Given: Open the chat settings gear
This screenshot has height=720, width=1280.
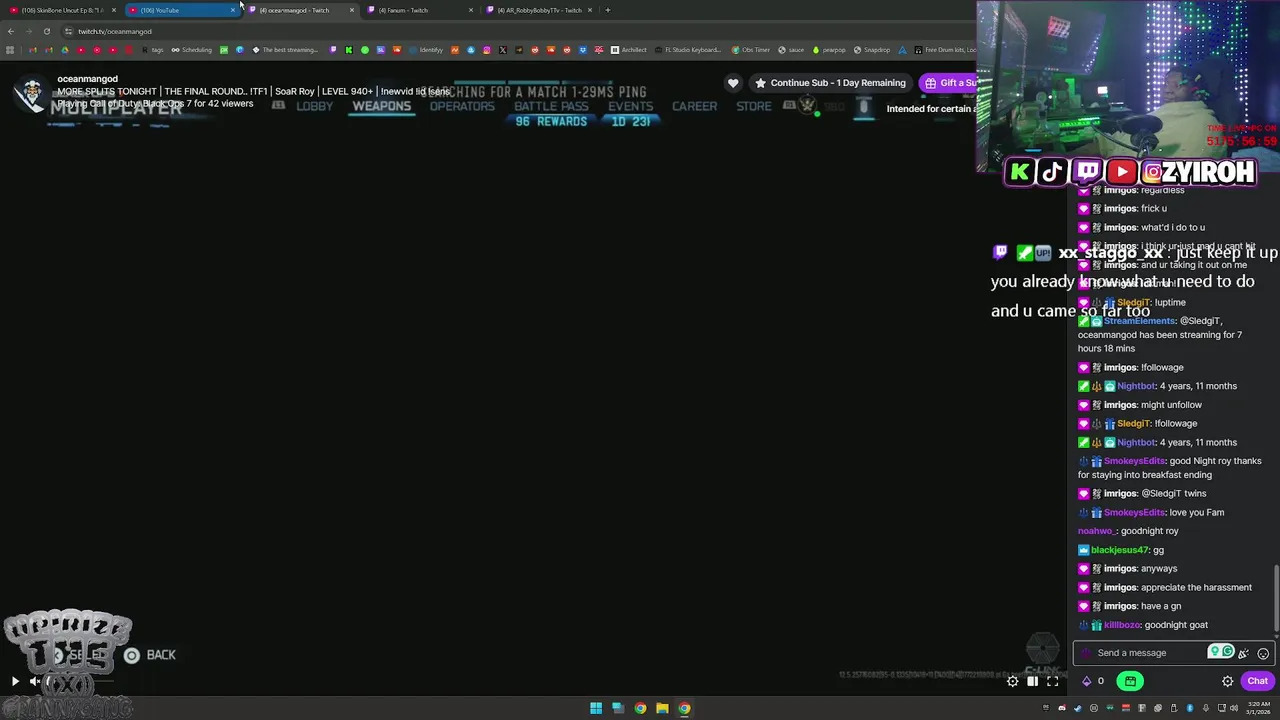Looking at the screenshot, I should coord(1227,681).
